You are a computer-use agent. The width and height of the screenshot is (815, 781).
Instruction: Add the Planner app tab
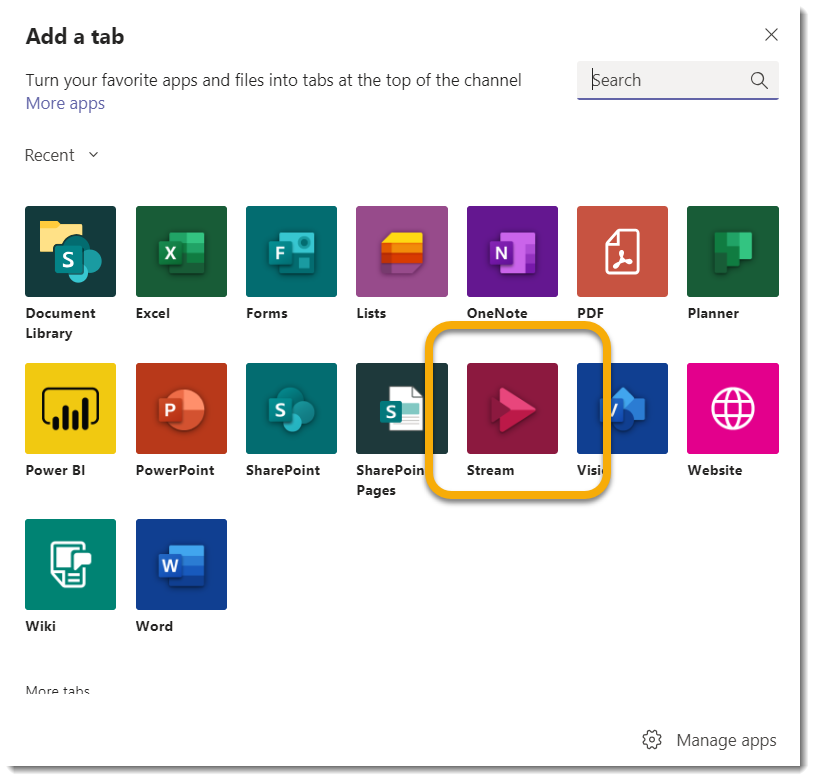click(x=733, y=251)
